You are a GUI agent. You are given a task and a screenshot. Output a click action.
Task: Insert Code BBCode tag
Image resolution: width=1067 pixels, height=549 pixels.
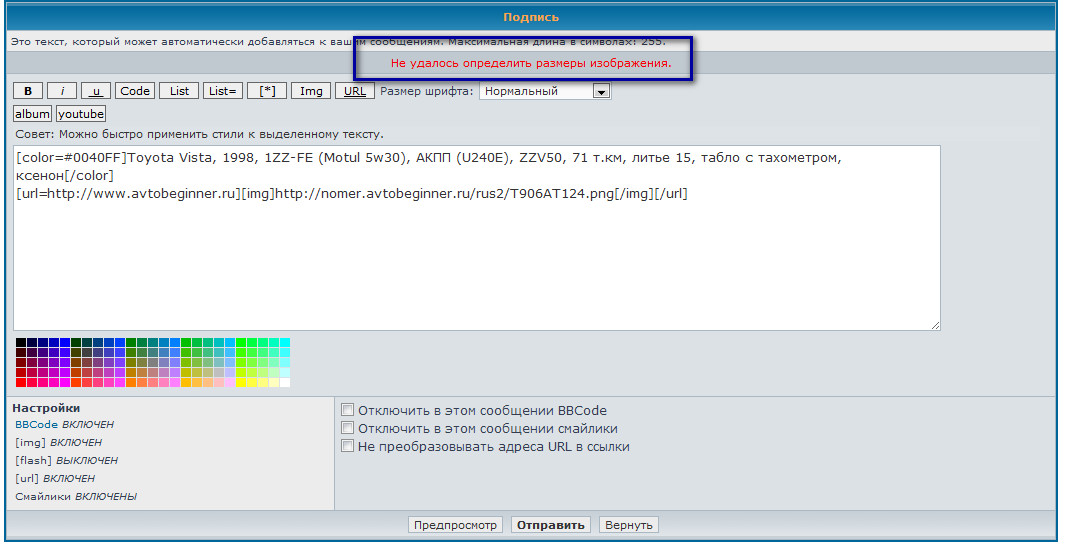[135, 91]
